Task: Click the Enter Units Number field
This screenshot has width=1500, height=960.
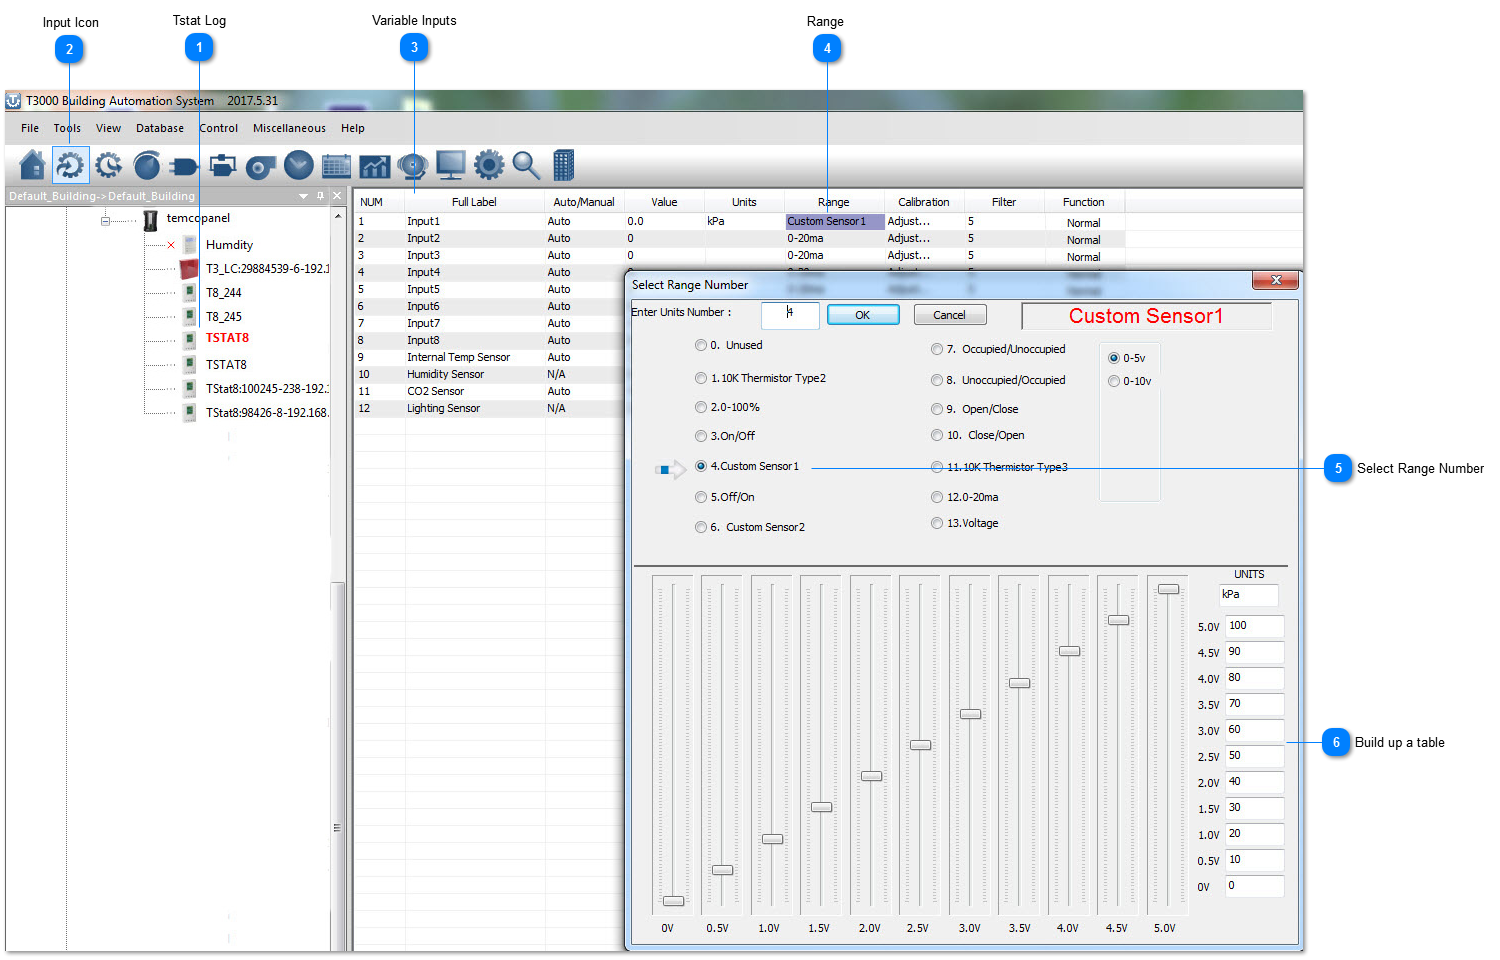Action: (790, 315)
